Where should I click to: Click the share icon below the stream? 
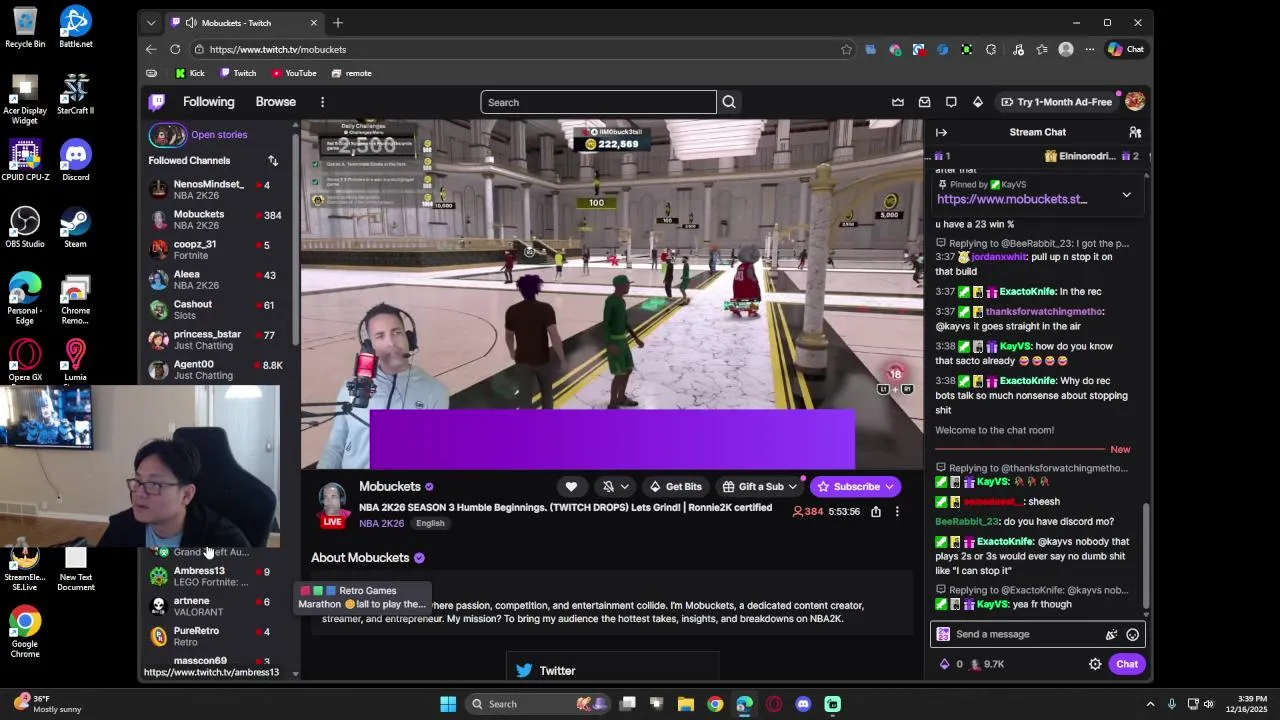875,512
